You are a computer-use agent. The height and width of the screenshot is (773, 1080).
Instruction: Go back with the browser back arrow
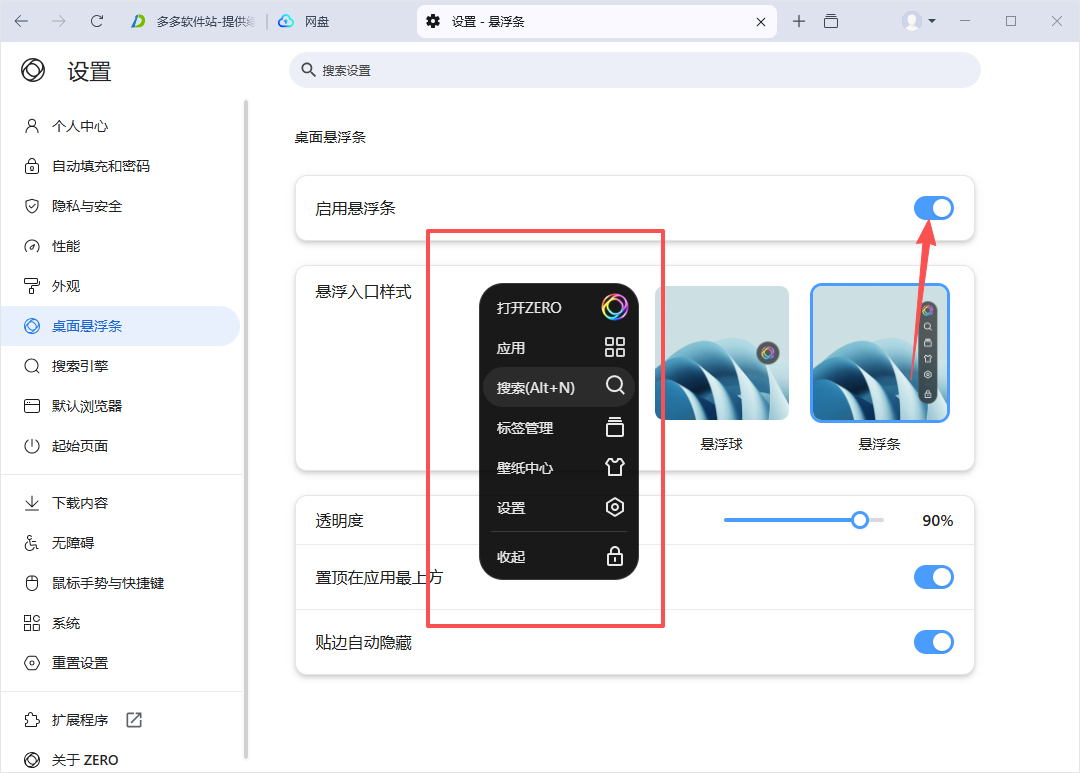(x=21, y=21)
